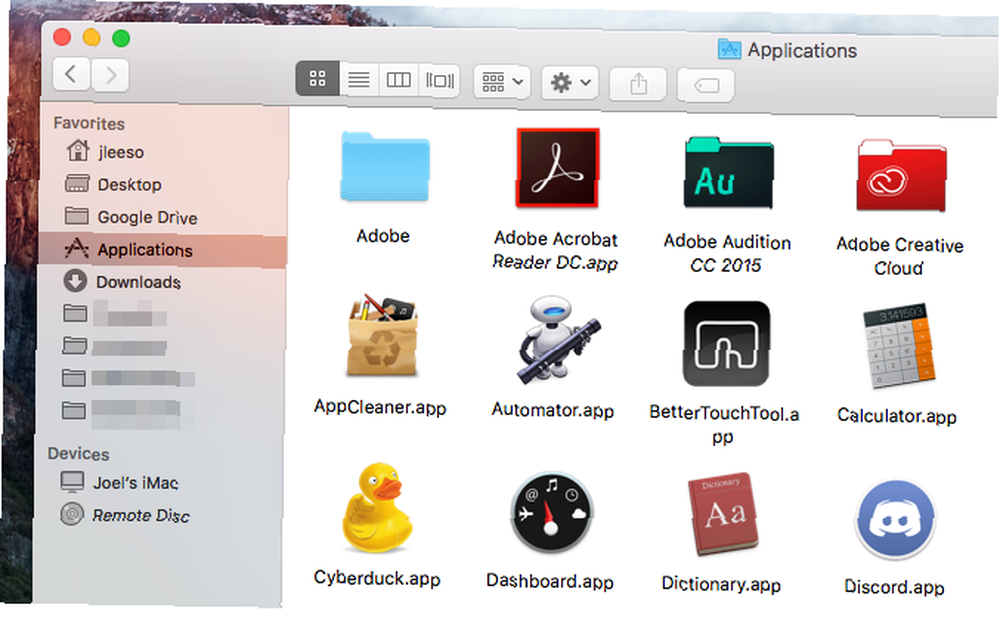1000x623 pixels.
Task: Switch to Cover Flow view
Action: click(439, 80)
